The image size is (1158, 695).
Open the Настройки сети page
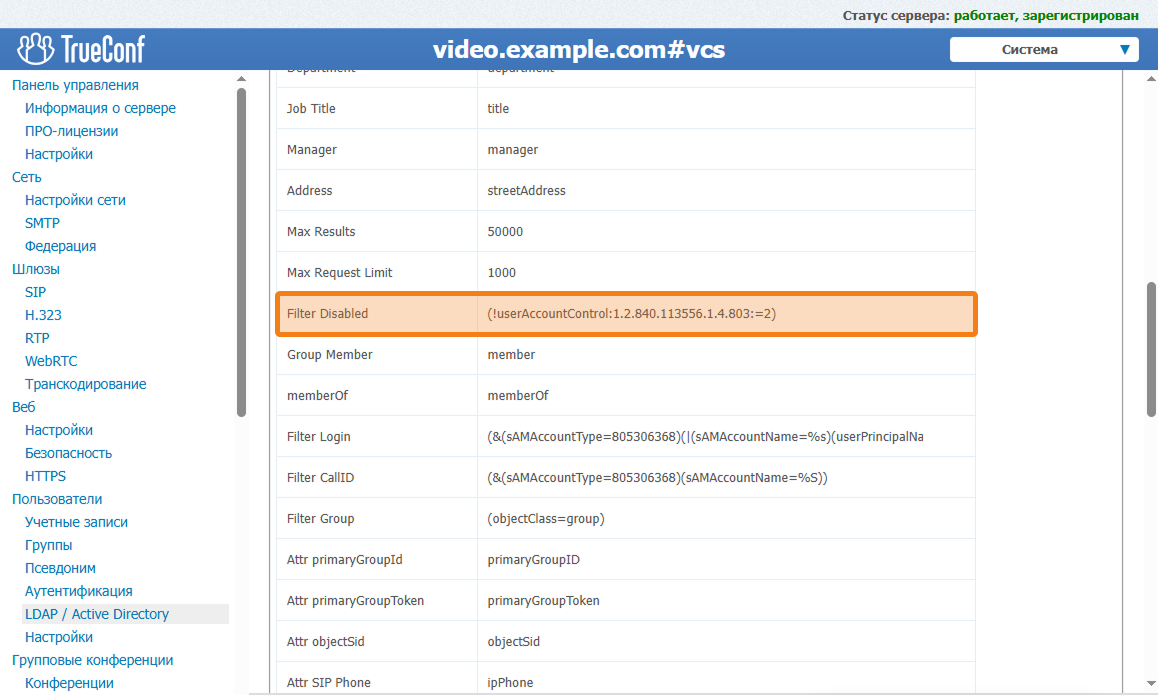(x=75, y=200)
